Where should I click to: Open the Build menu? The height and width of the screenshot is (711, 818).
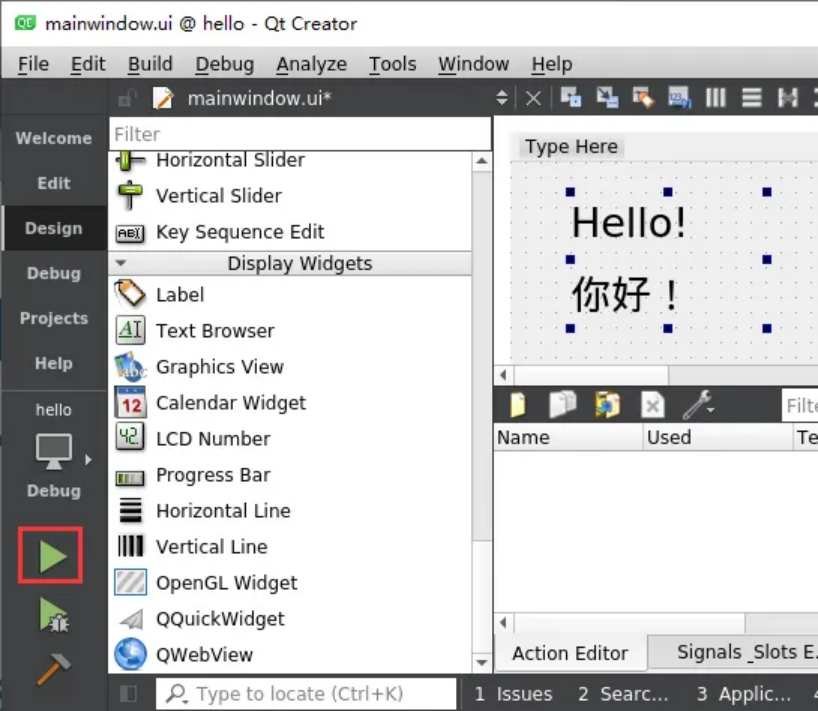pyautogui.click(x=150, y=64)
